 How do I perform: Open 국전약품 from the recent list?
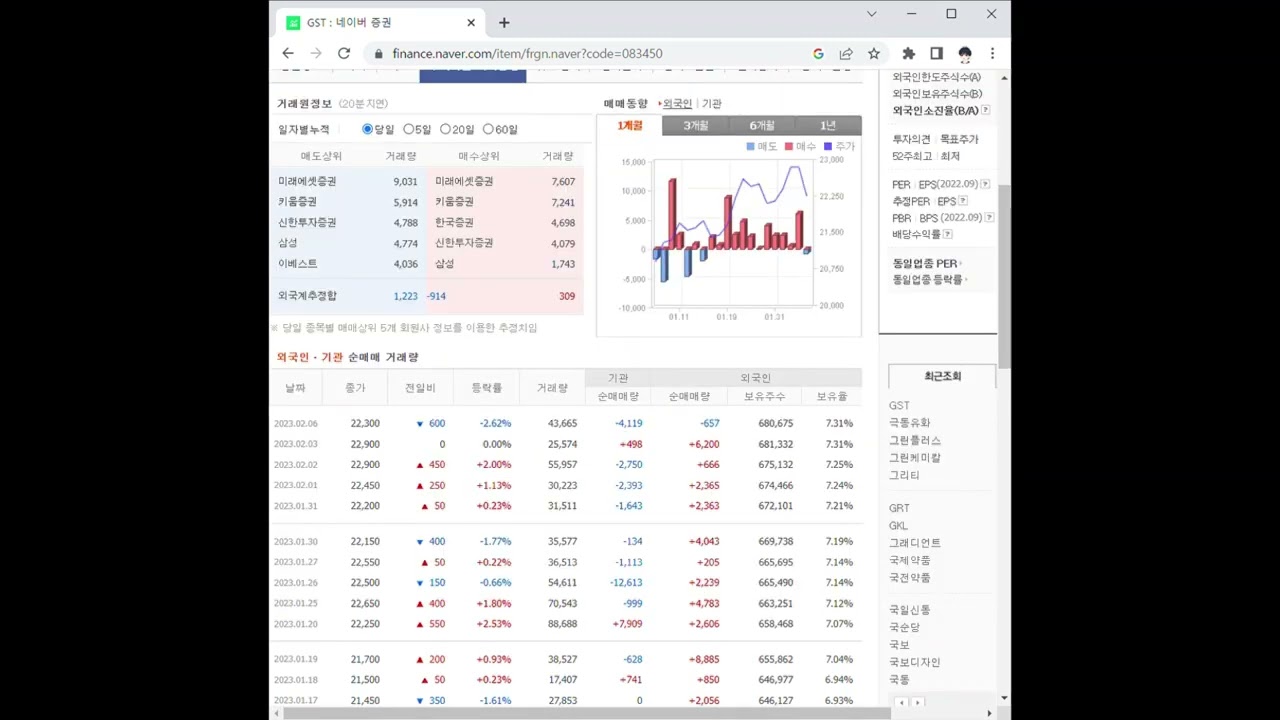(x=909, y=577)
